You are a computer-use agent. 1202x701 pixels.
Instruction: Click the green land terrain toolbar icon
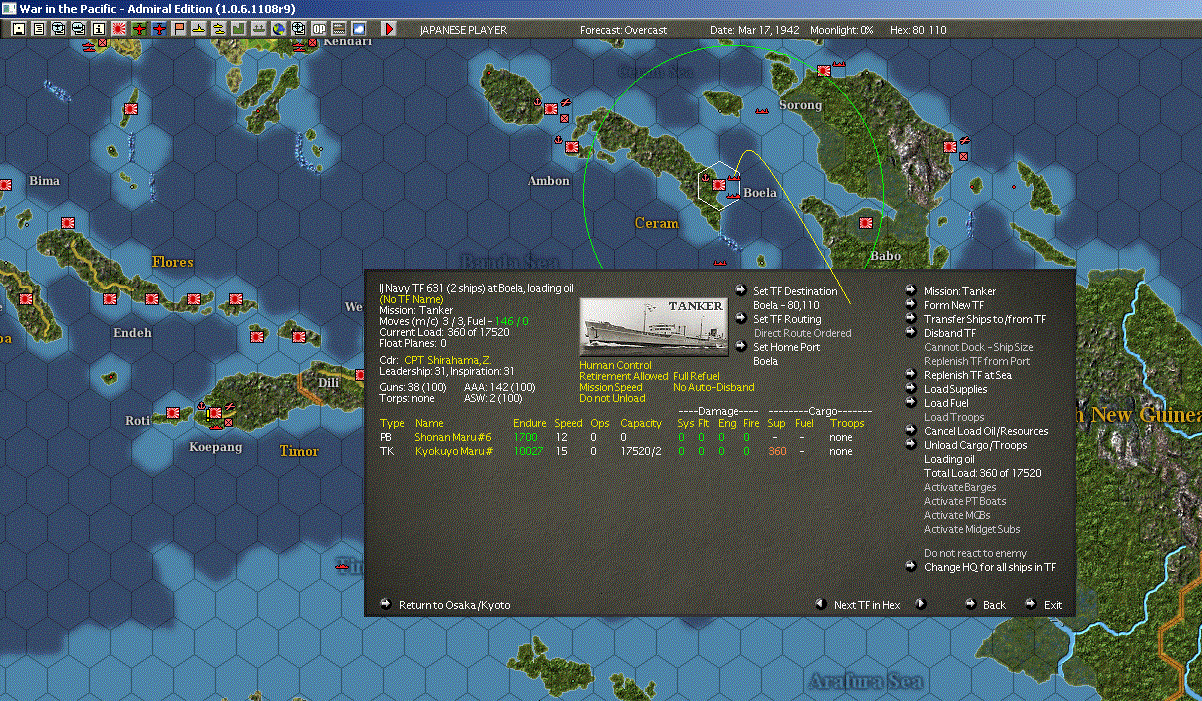point(239,29)
